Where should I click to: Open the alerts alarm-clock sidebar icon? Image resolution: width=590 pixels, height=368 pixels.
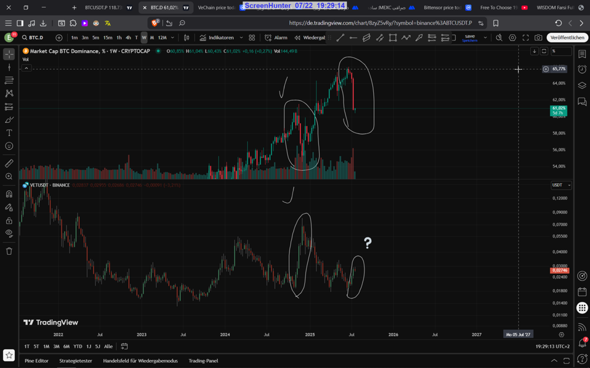click(582, 70)
